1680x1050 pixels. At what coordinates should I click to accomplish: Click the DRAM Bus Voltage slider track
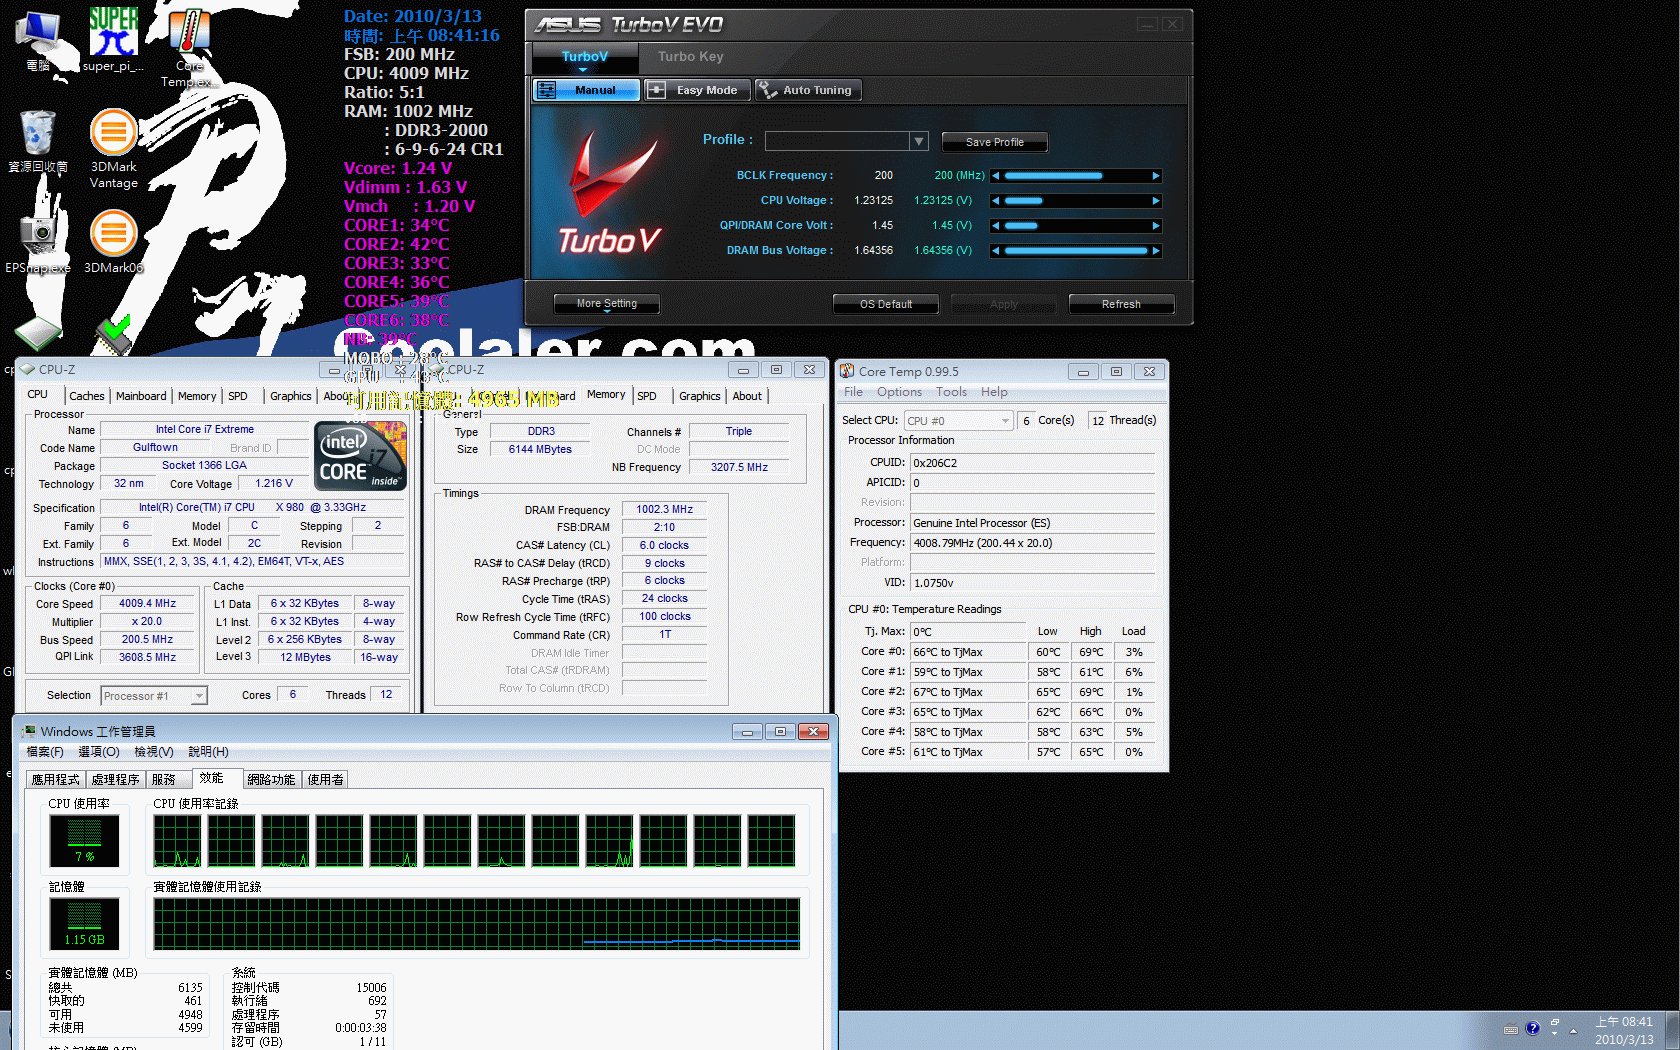pyautogui.click(x=1076, y=251)
